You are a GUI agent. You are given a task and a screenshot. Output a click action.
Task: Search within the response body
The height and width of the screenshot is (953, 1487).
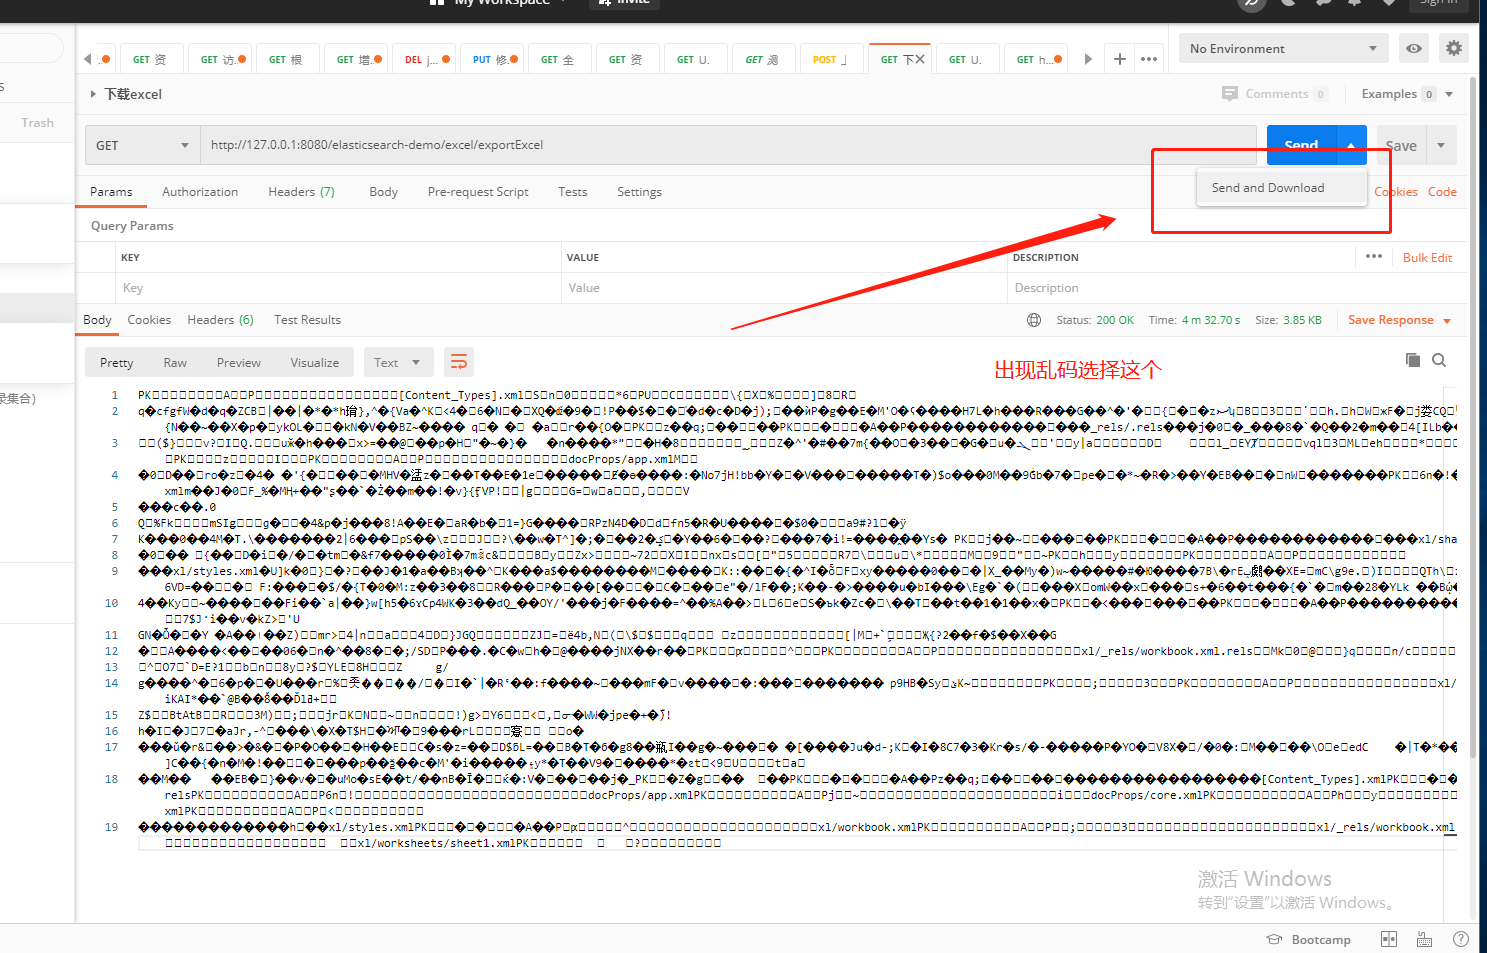(1439, 360)
